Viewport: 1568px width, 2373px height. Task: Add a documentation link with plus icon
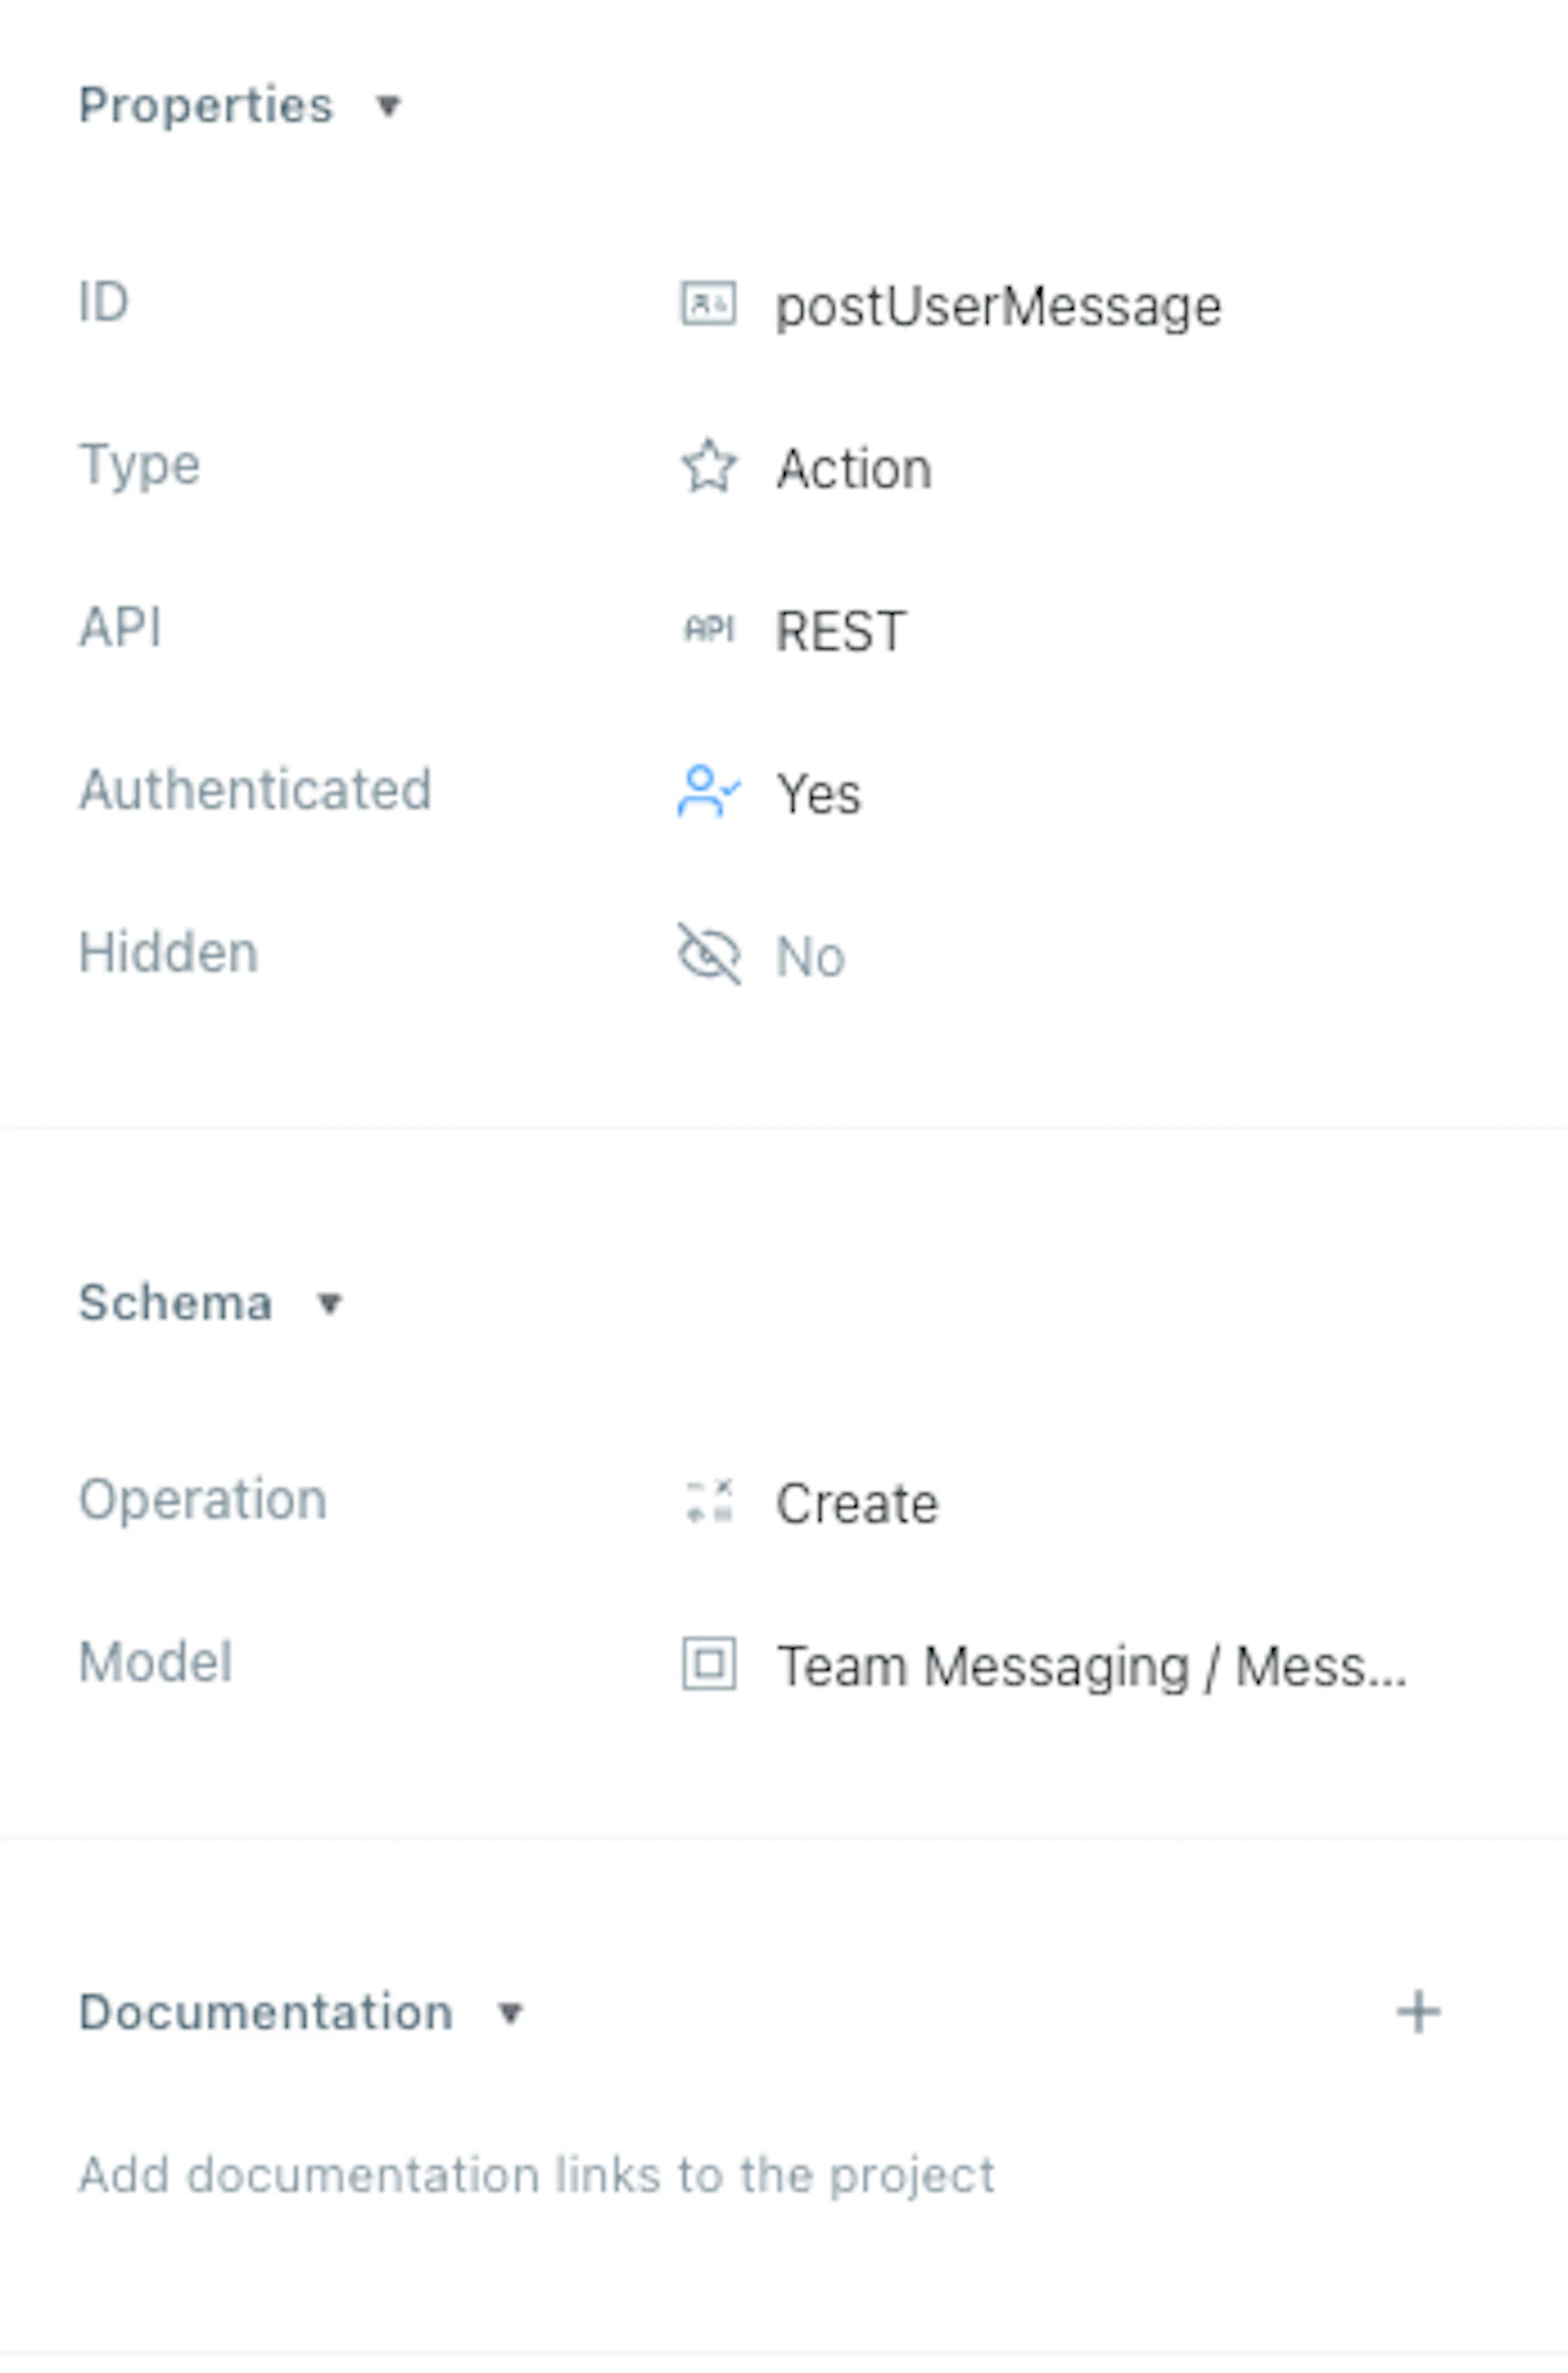[x=1418, y=2012]
